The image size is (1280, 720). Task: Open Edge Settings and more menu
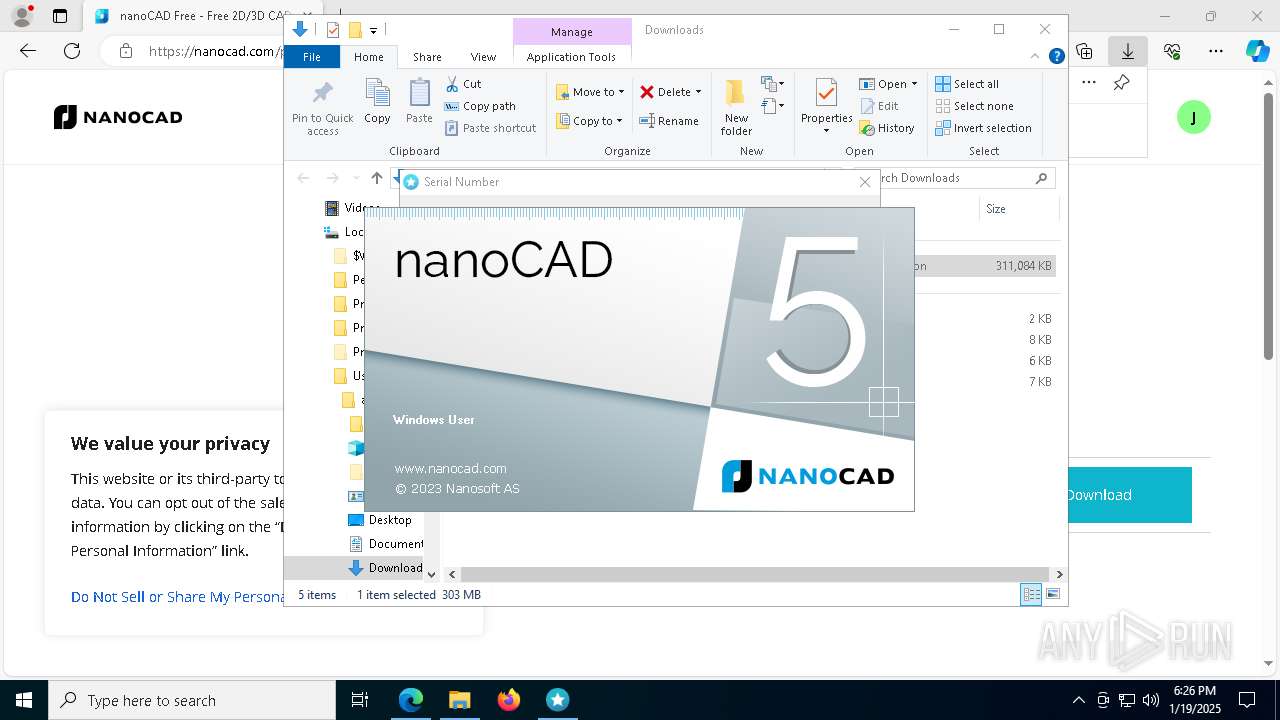[x=1216, y=51]
